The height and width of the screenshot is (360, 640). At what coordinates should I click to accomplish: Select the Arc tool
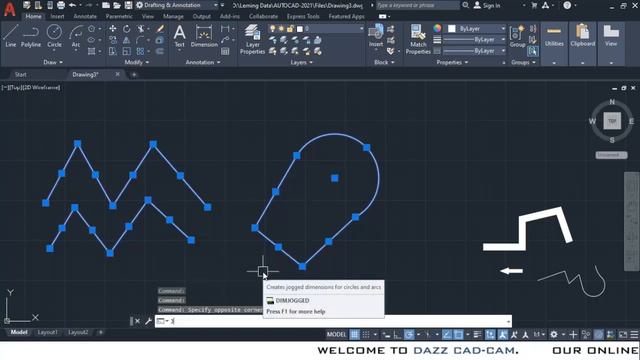click(76, 36)
